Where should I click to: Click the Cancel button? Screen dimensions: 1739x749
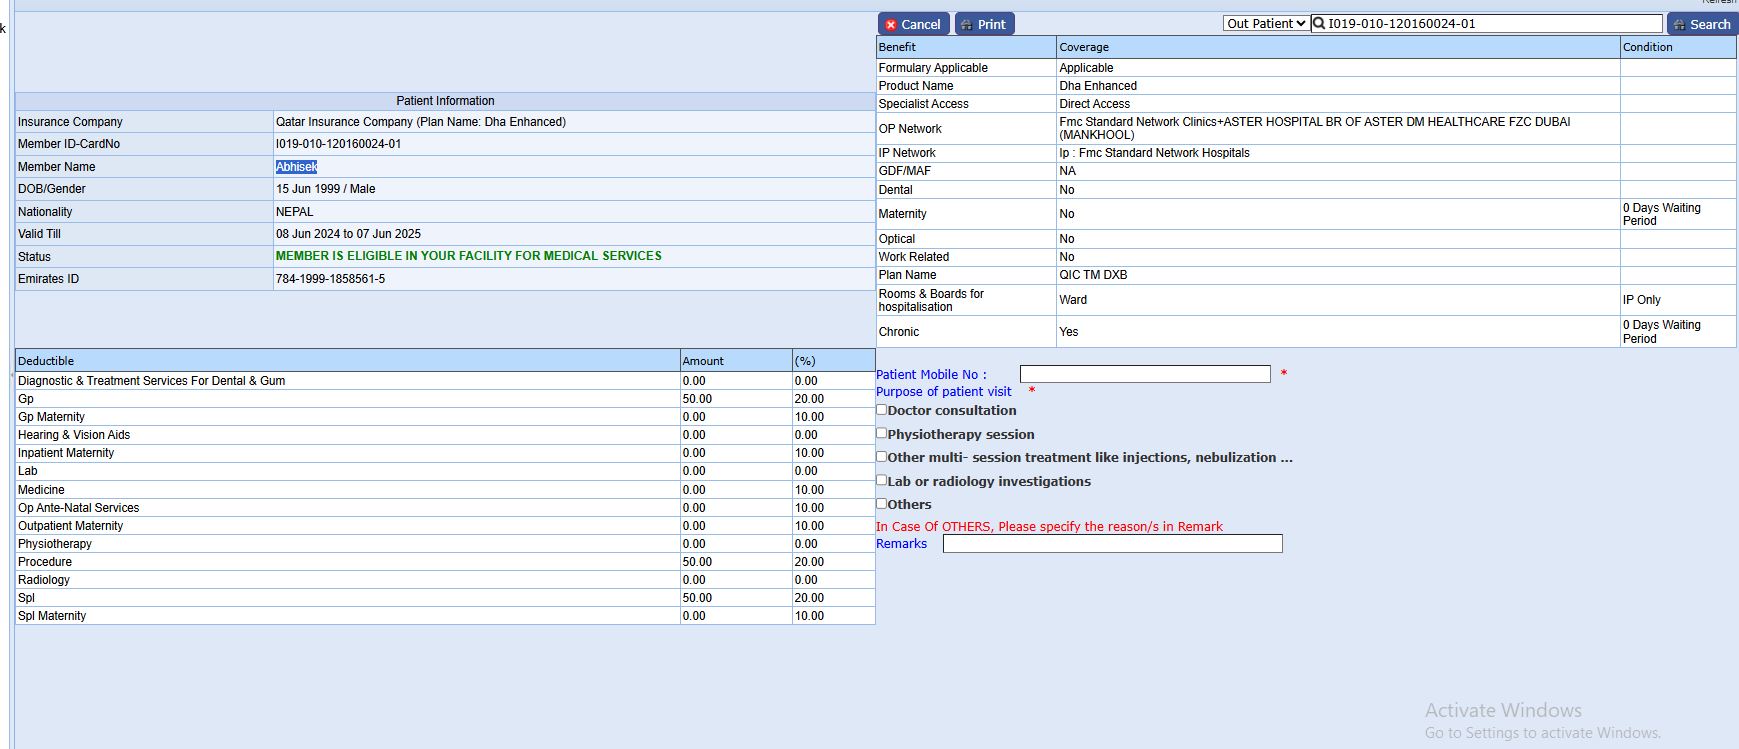click(913, 24)
